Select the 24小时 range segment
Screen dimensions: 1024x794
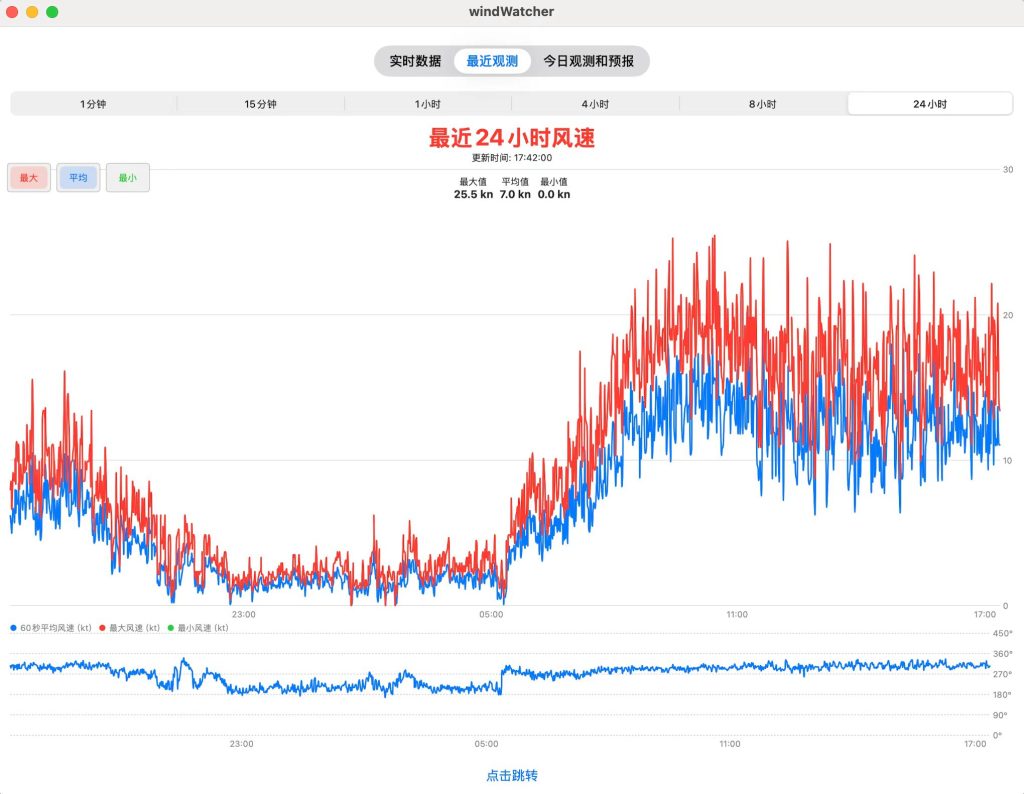click(x=930, y=104)
